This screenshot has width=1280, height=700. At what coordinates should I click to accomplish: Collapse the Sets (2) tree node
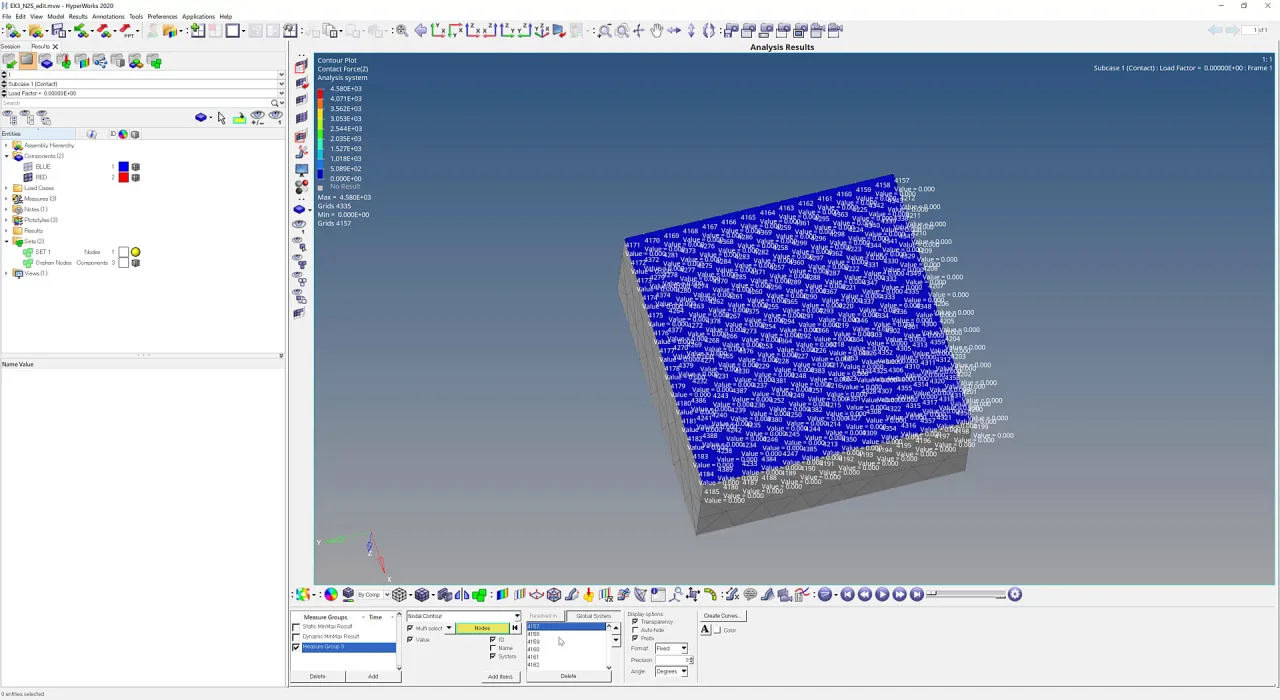tap(6, 241)
